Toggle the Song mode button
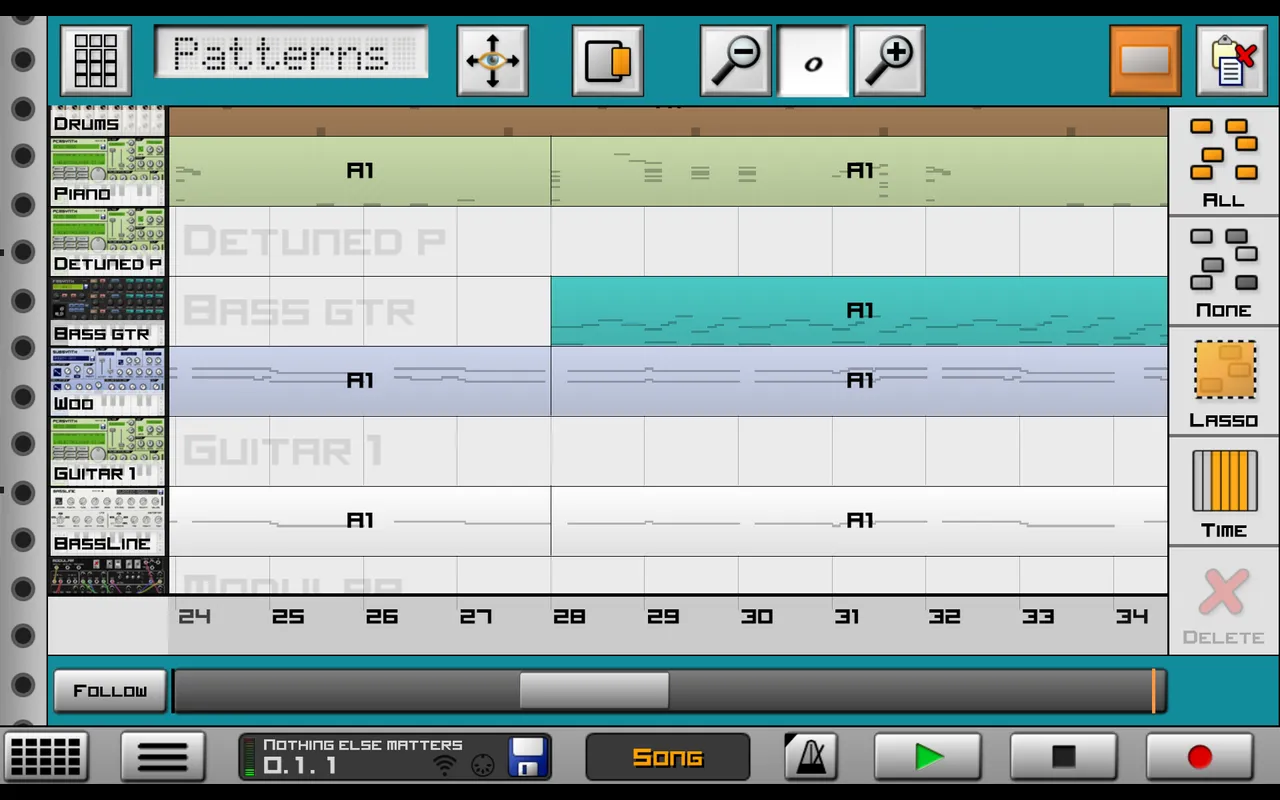Screen dimensions: 1280x800 (668, 757)
